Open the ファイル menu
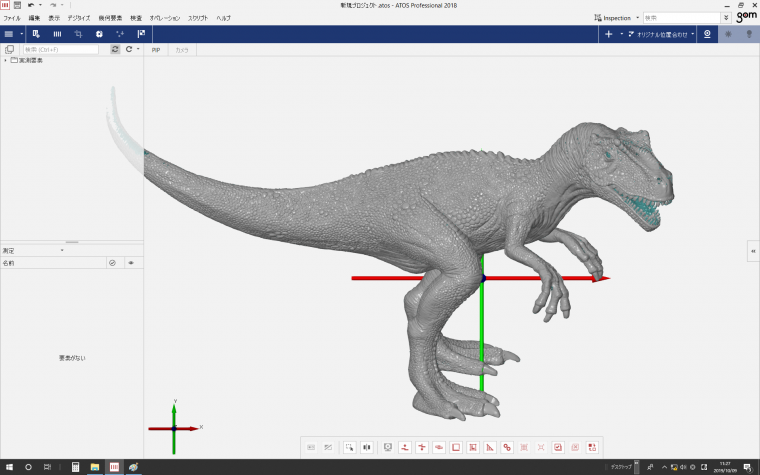 12,18
